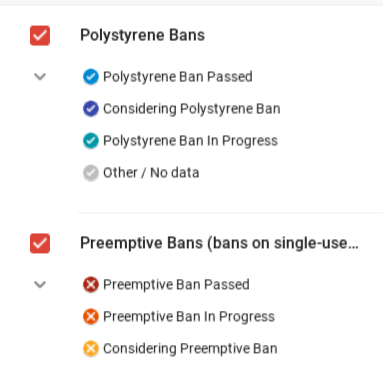This screenshot has height=386, width=383.
Task: Select the Considering Preemptive Ban label
Action: 190,349
